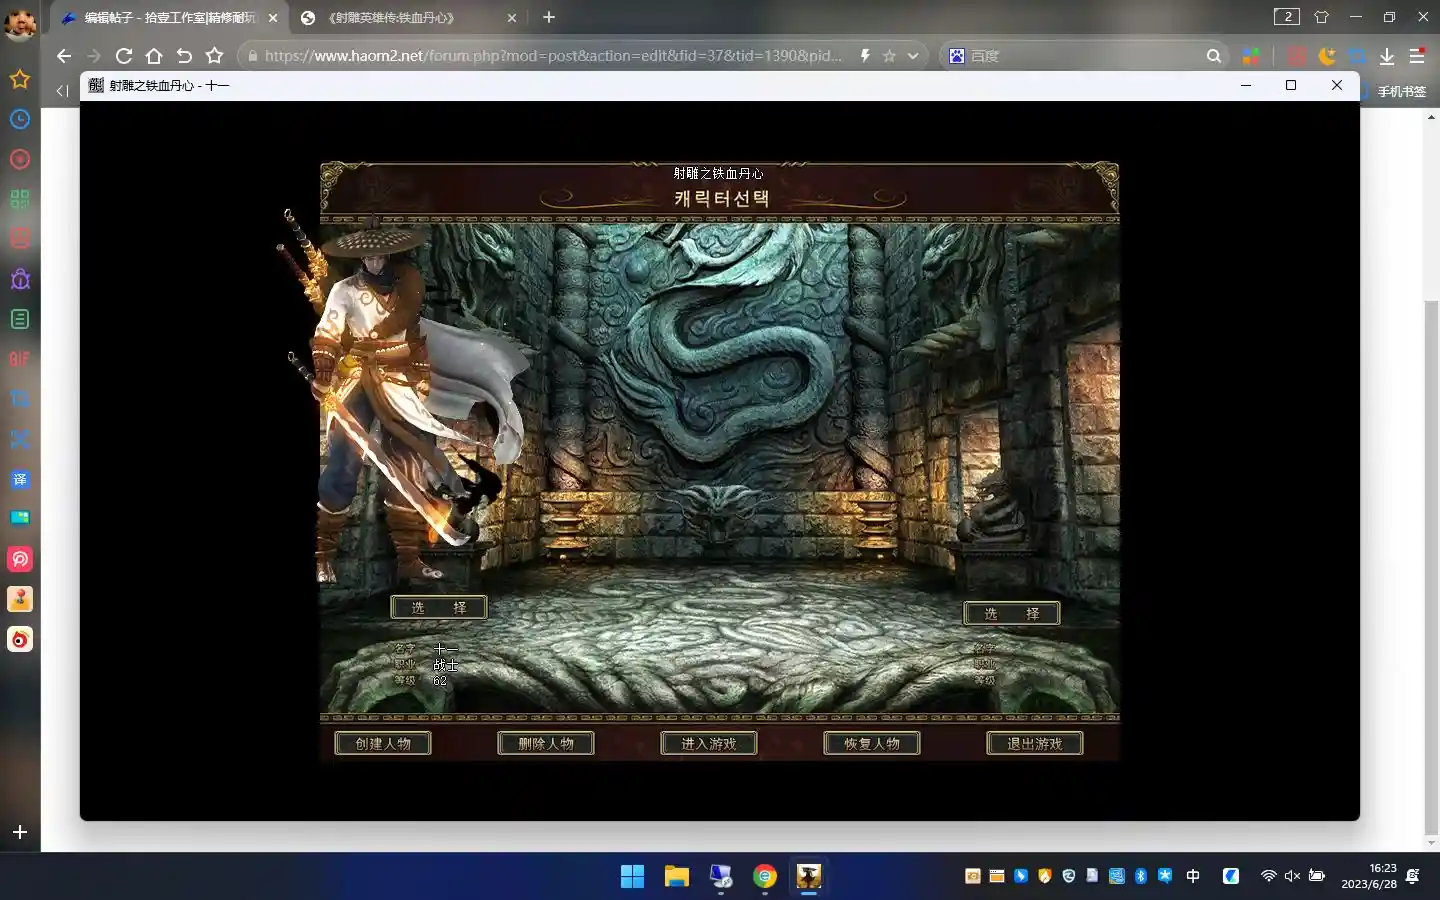
Task: Click the purple bug sidebar icon
Action: tap(20, 279)
